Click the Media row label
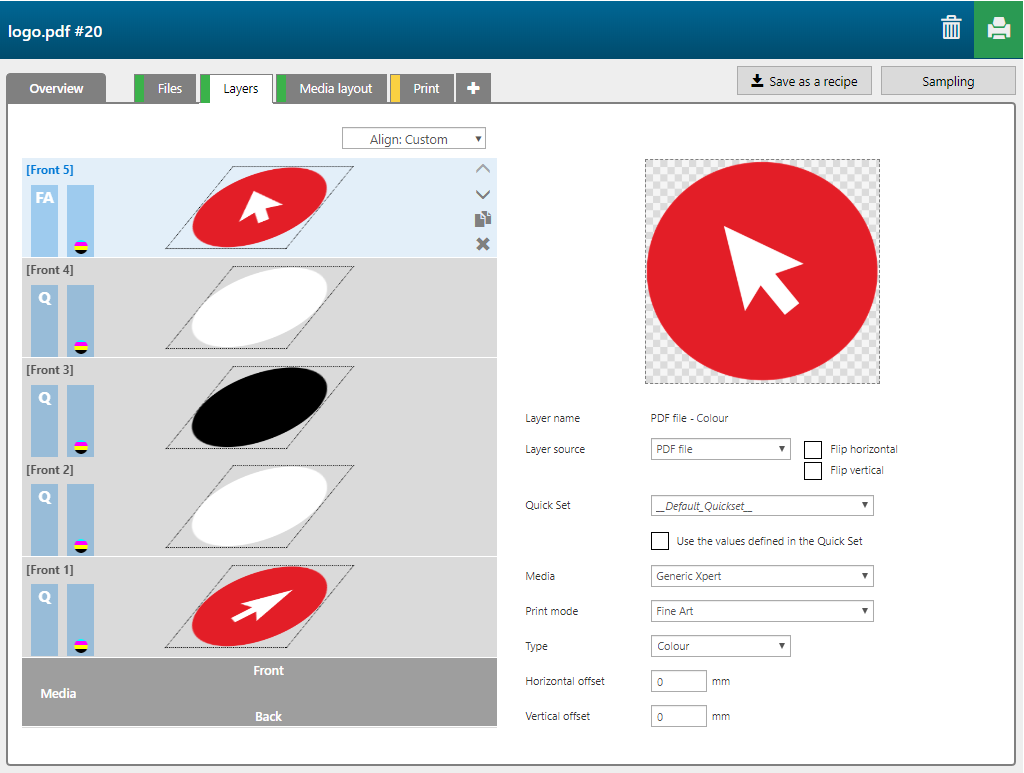The height and width of the screenshot is (773, 1024). 58,693
